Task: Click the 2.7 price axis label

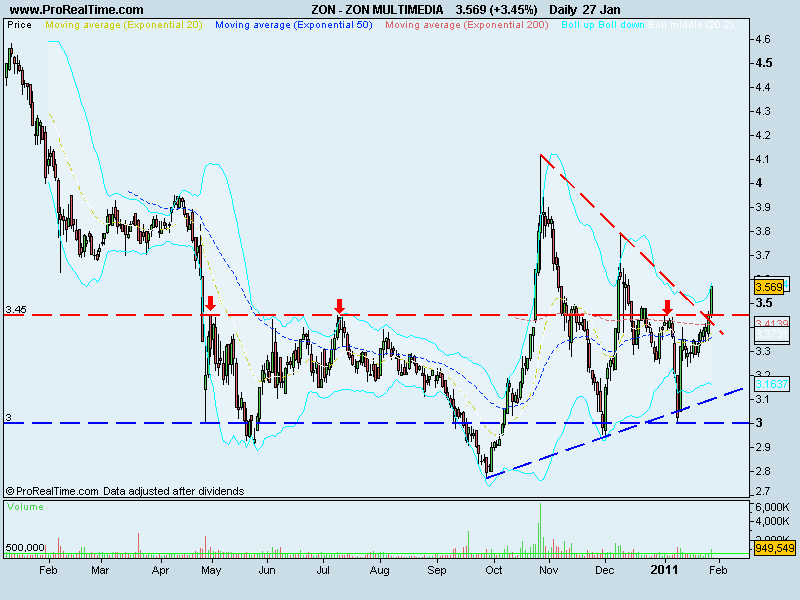Action: point(763,491)
